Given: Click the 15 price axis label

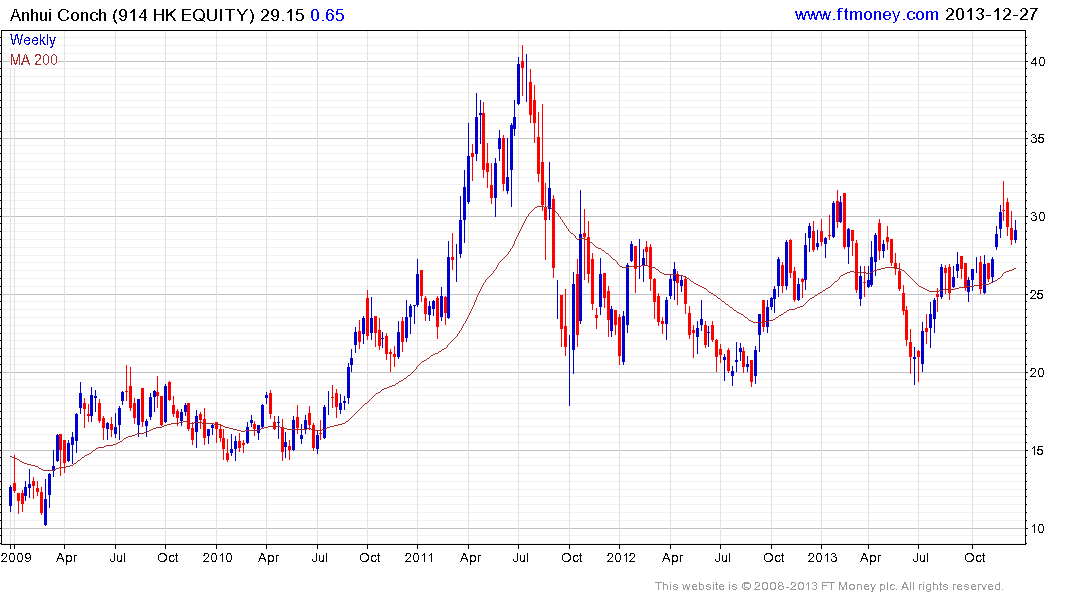Looking at the screenshot, I should pyautogui.click(x=1038, y=451).
